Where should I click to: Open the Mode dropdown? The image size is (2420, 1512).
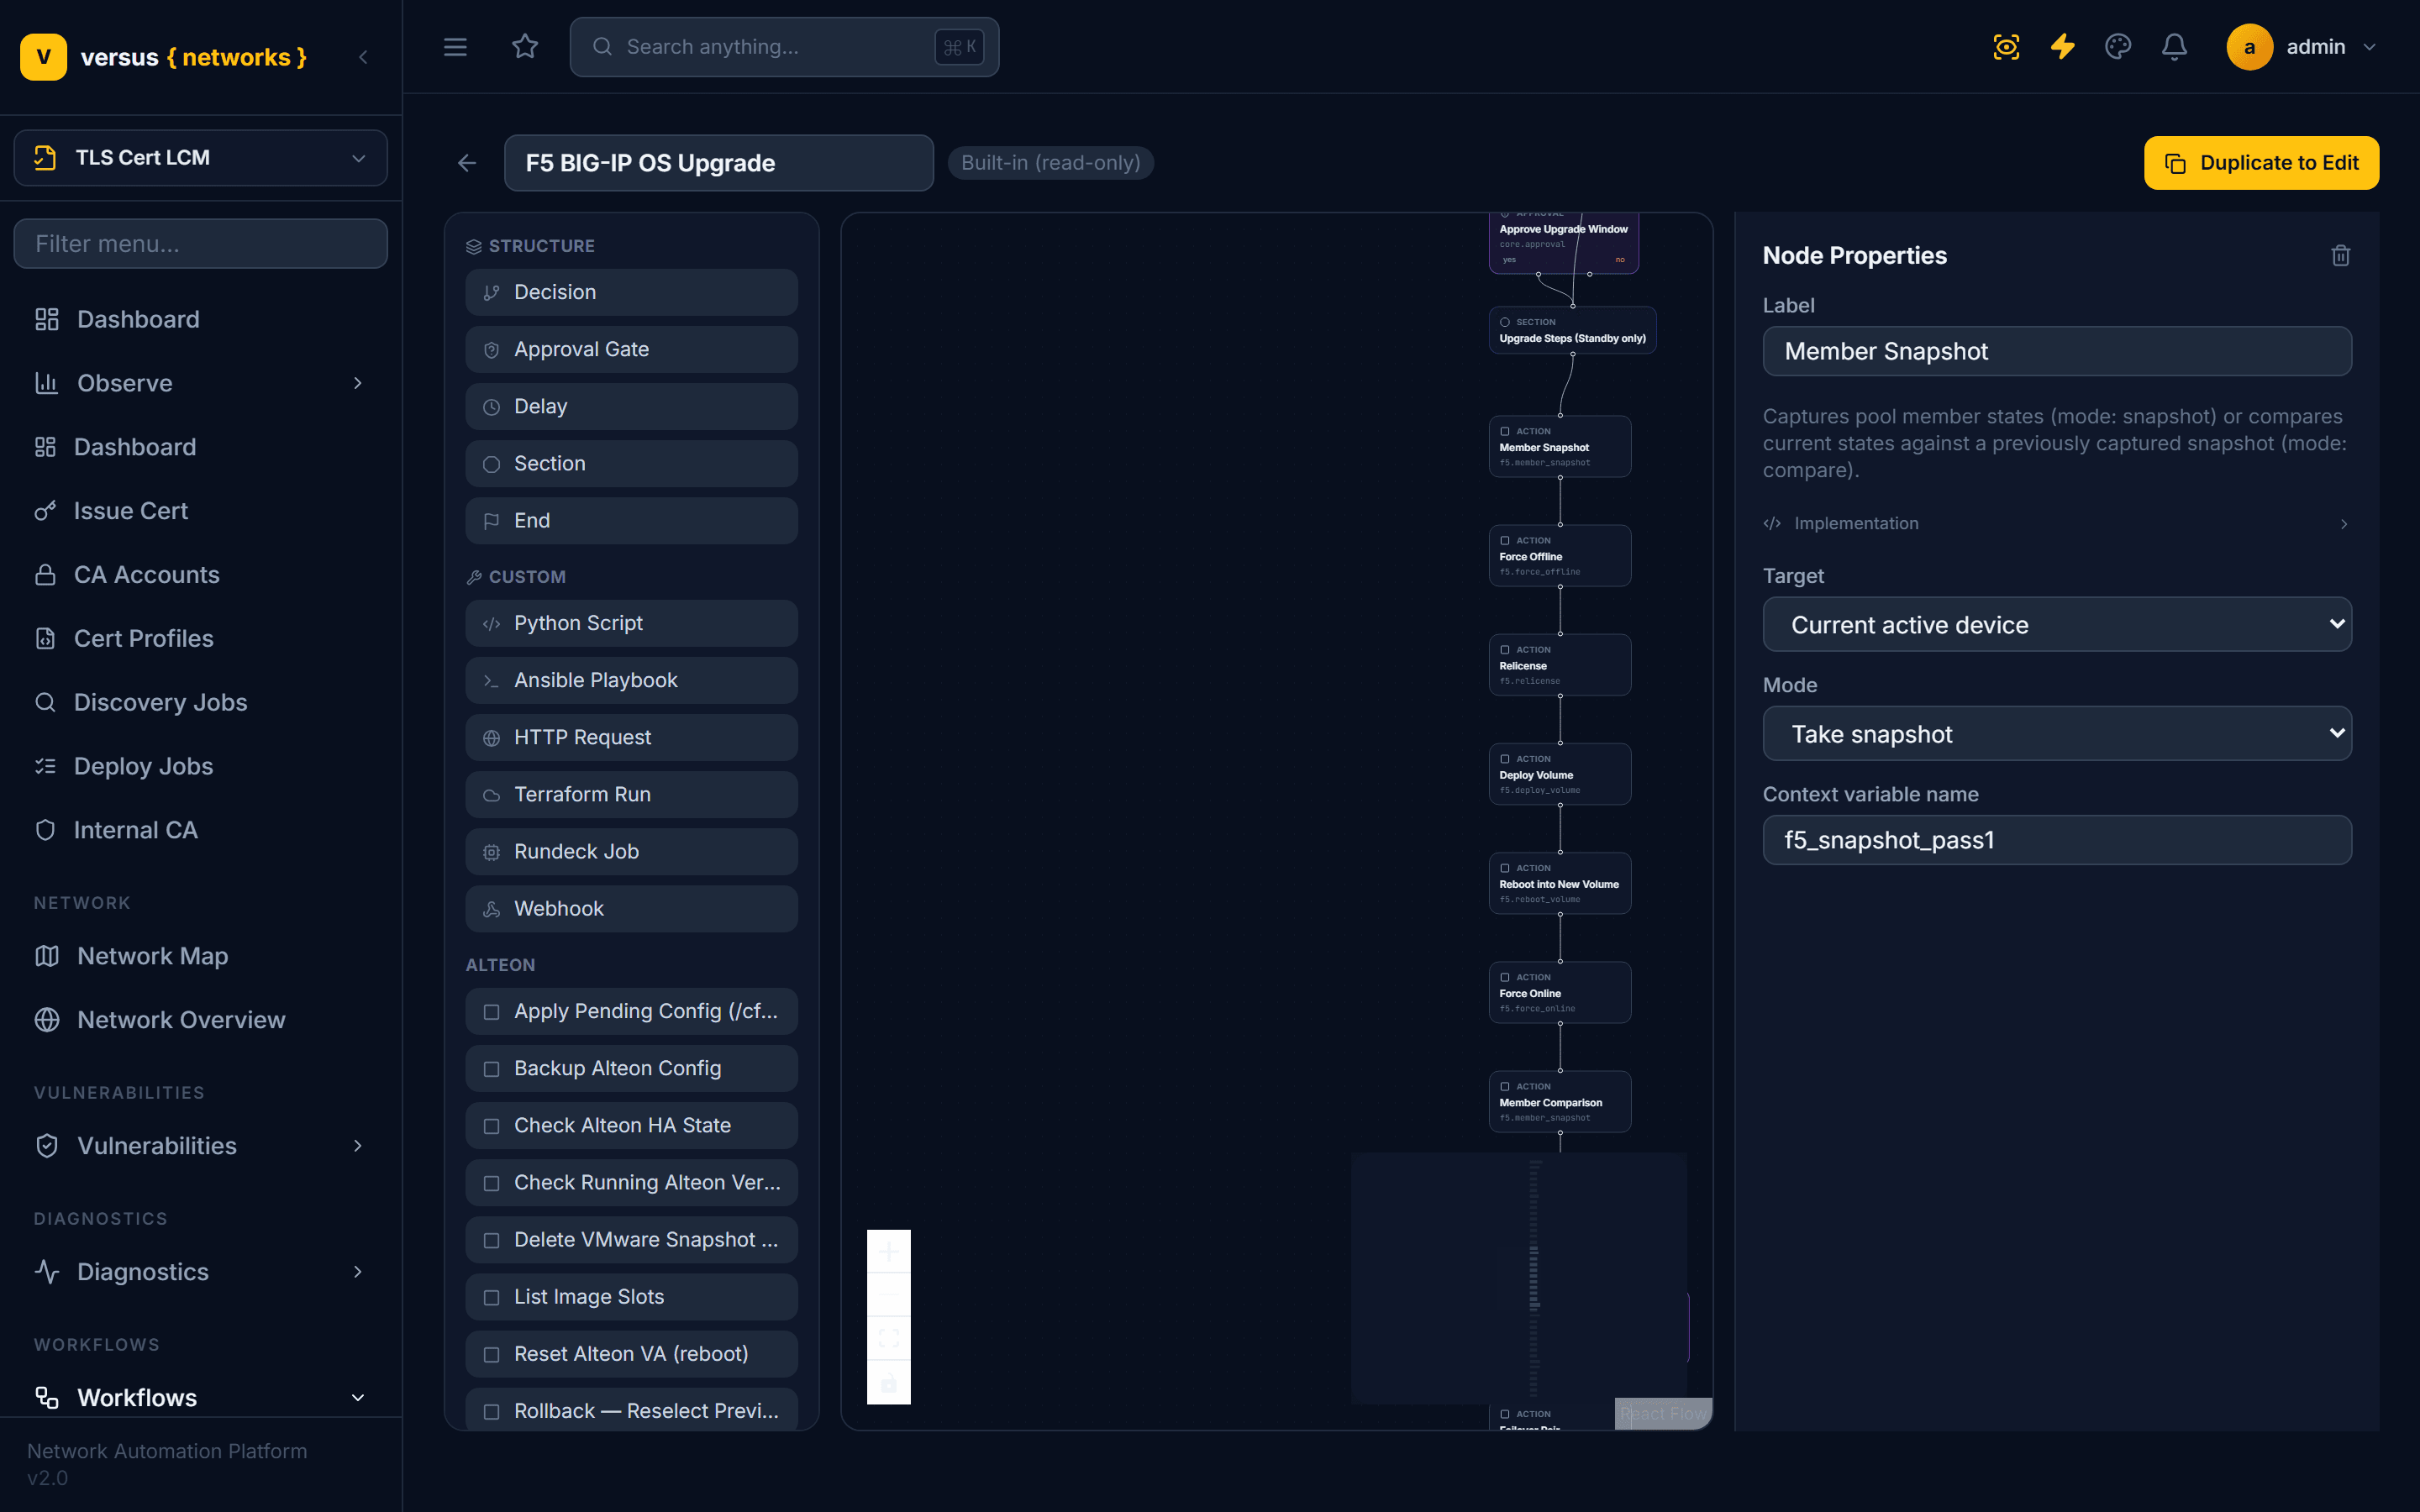tap(2056, 734)
